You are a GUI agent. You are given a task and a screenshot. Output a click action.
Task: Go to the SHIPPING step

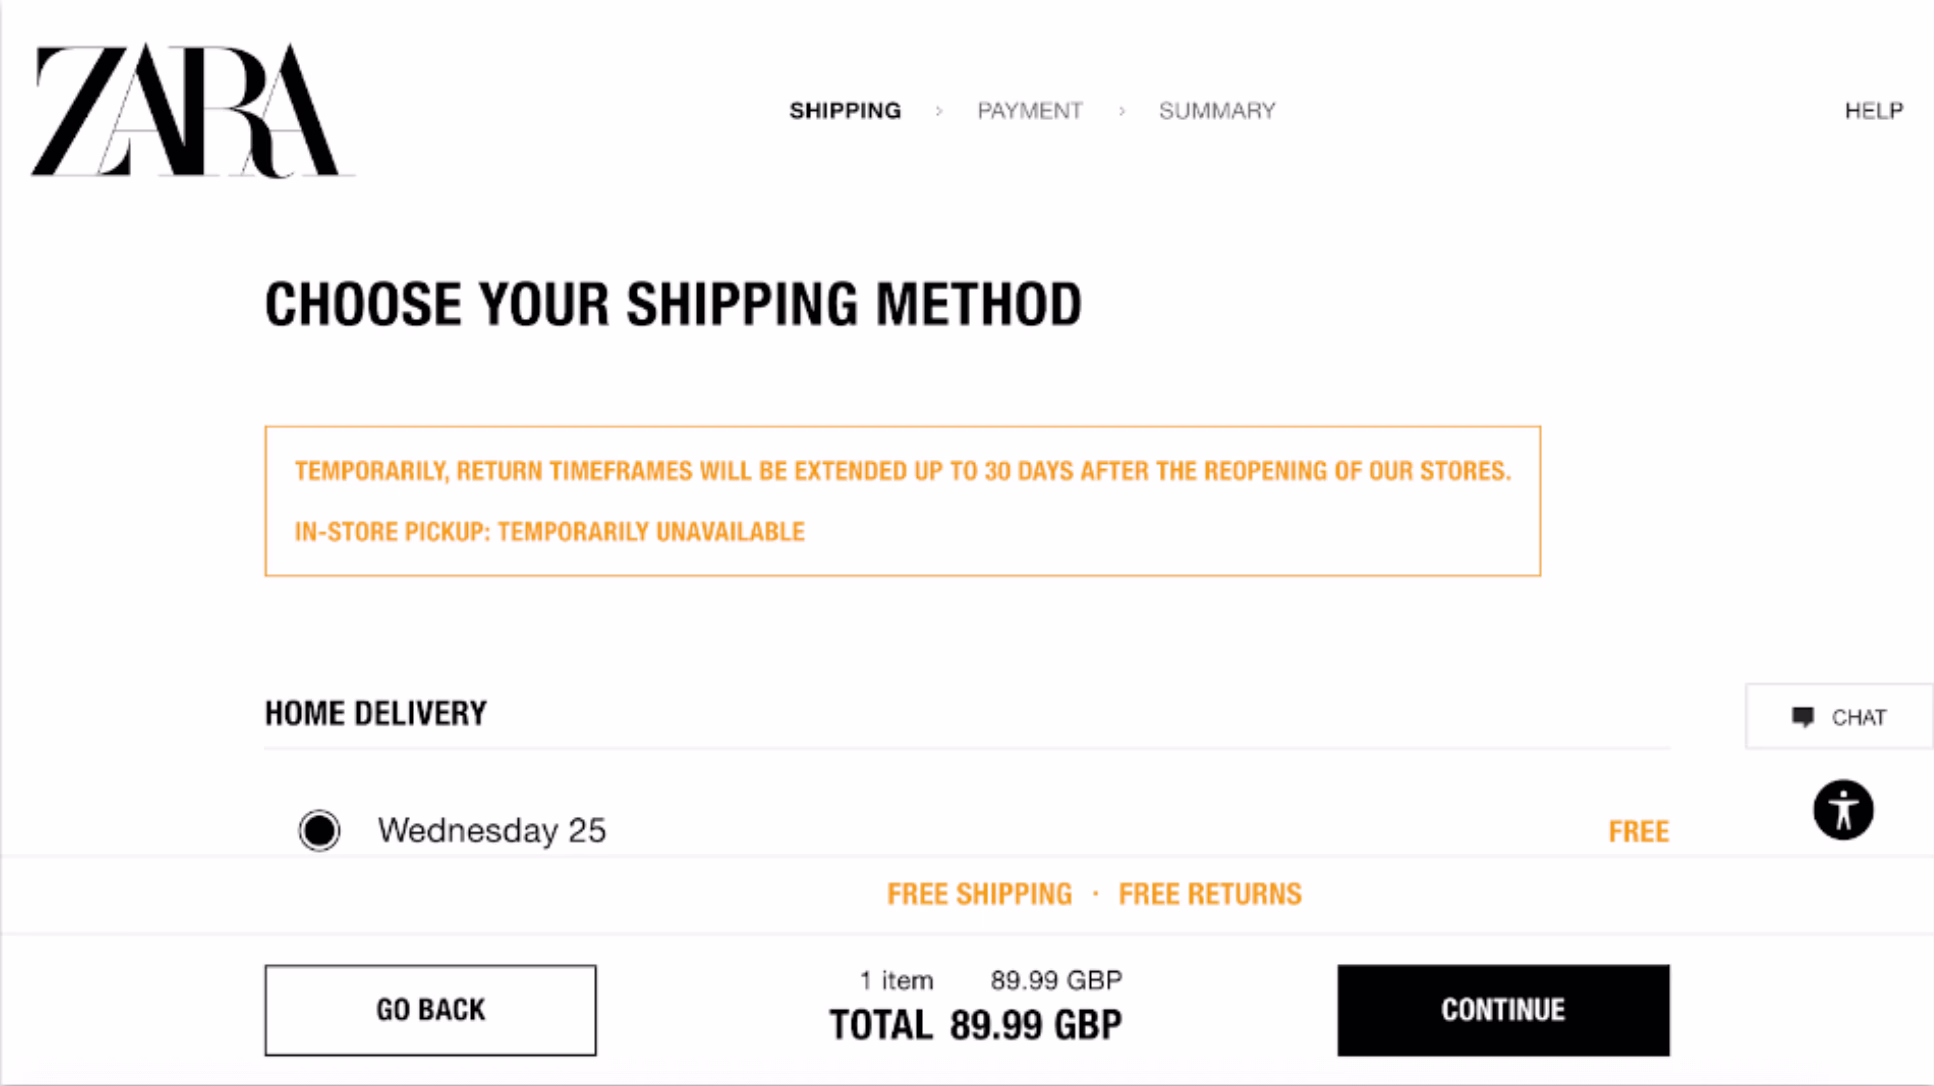point(845,111)
